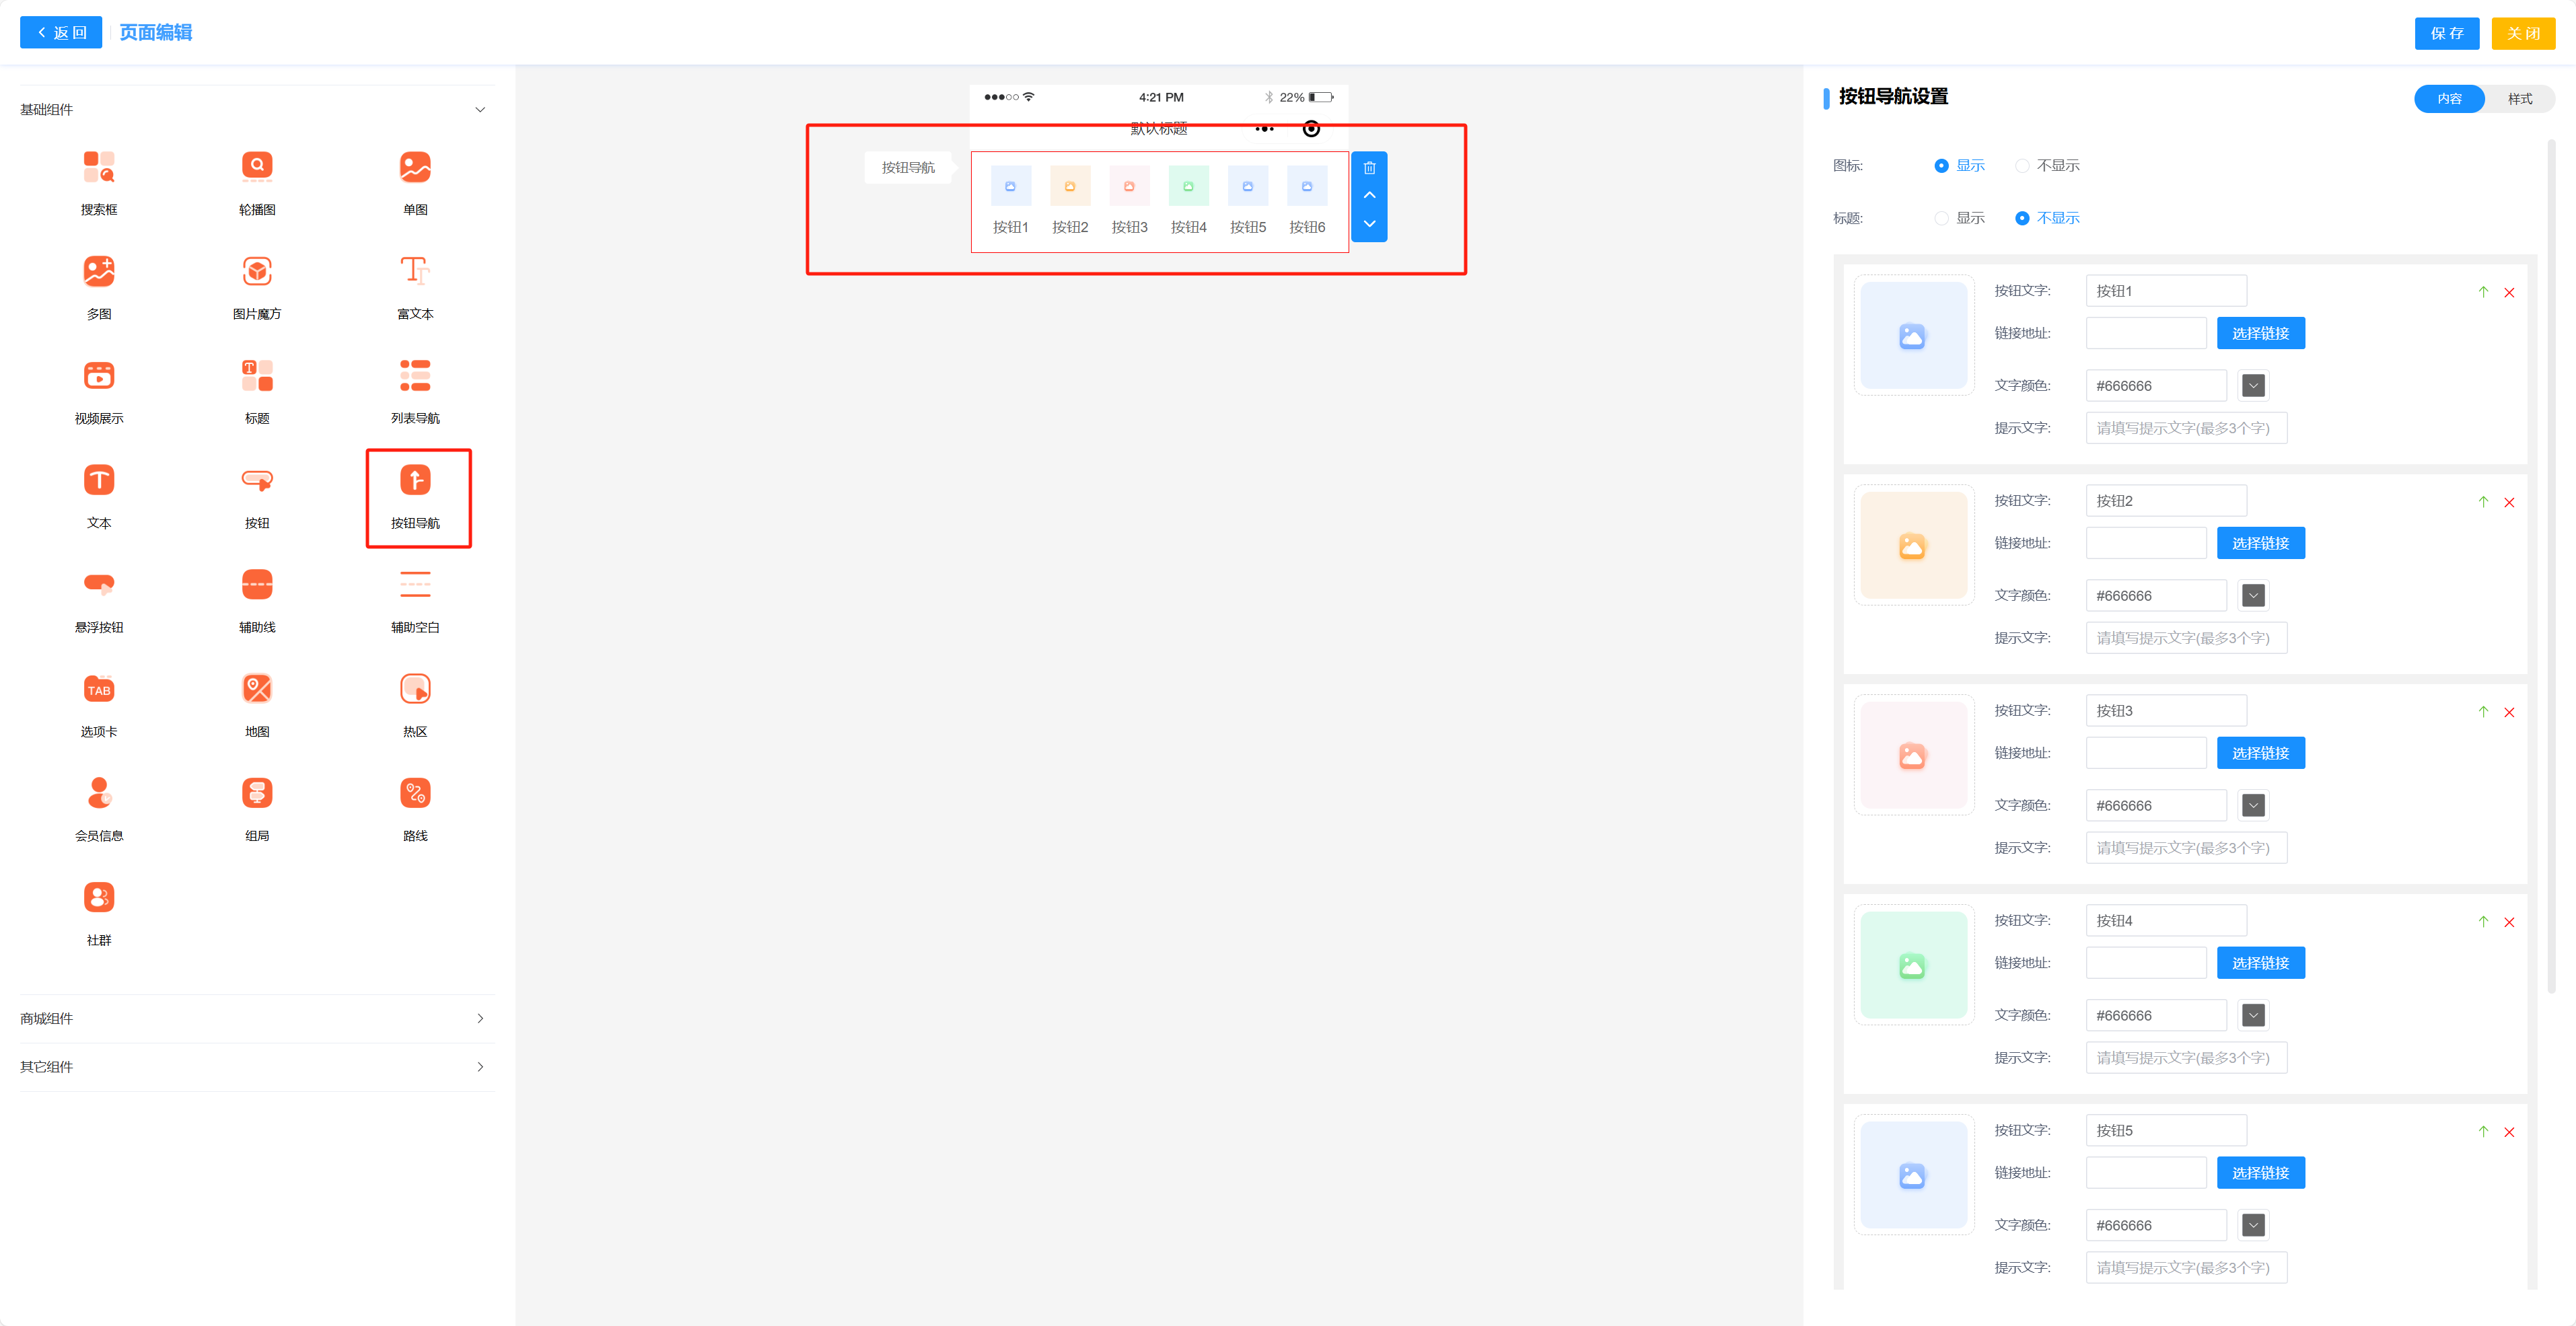Screen dimensions: 2576x1326
Task: Select the 富文本 rich text component
Action: 415,271
